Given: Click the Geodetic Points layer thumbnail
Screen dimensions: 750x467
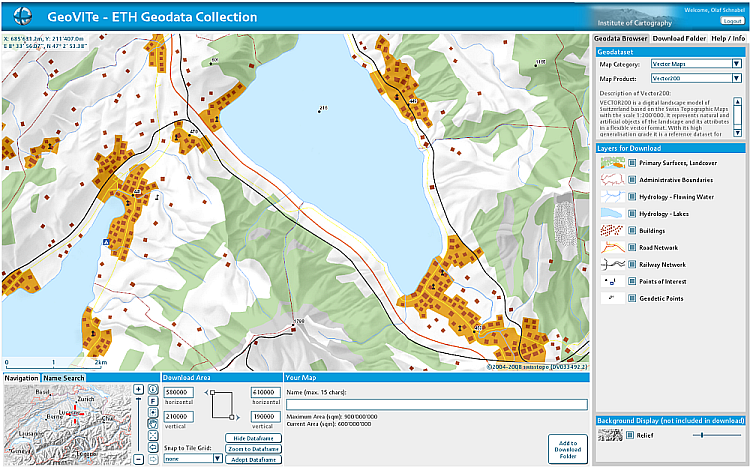Looking at the screenshot, I should pos(613,298).
